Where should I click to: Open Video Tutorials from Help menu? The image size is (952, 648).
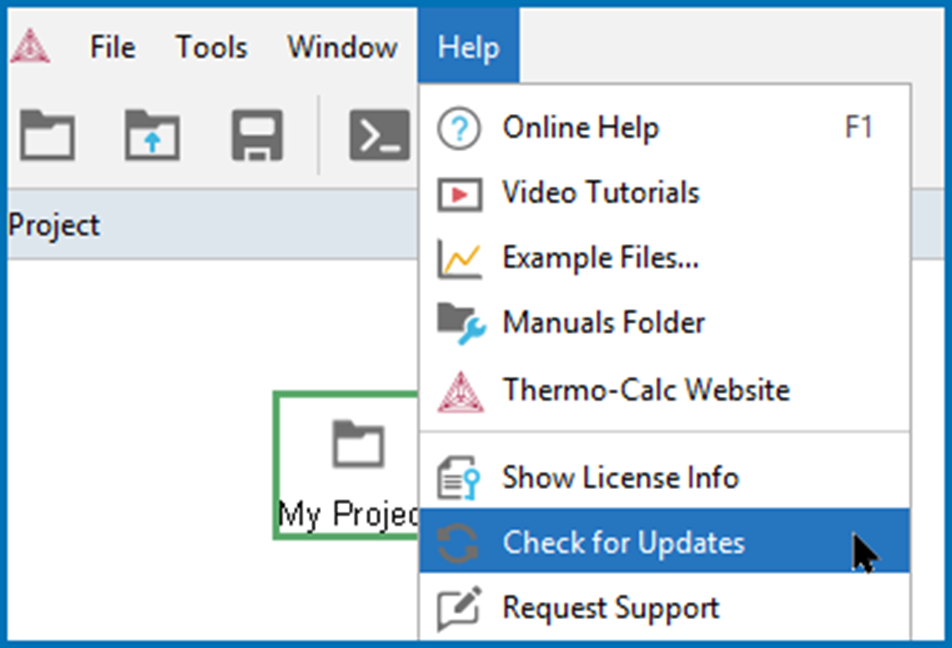coord(665,193)
